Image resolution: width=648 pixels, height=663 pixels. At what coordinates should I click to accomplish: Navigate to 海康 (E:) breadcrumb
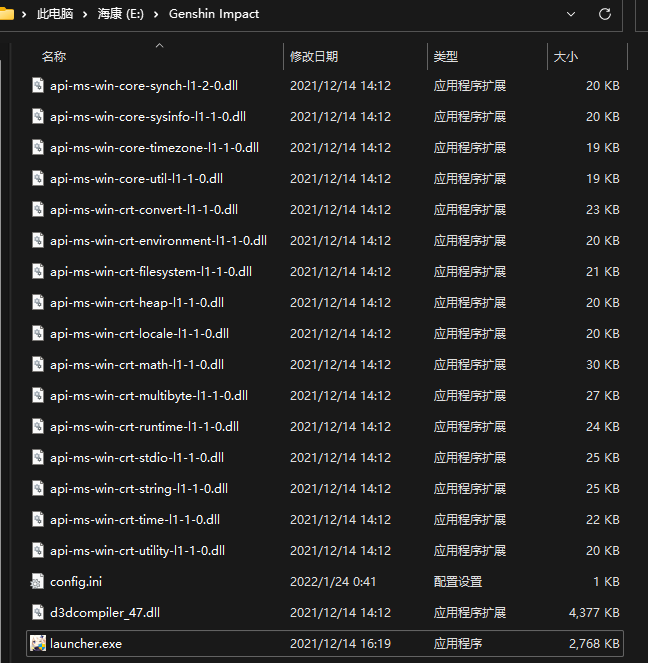(120, 14)
